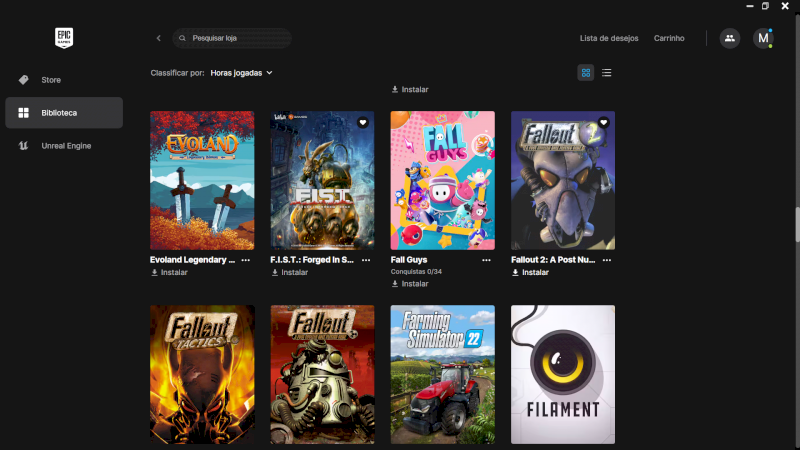800x450 pixels.
Task: View Fall Guys Conquistas 0/34
Action: pos(416,271)
